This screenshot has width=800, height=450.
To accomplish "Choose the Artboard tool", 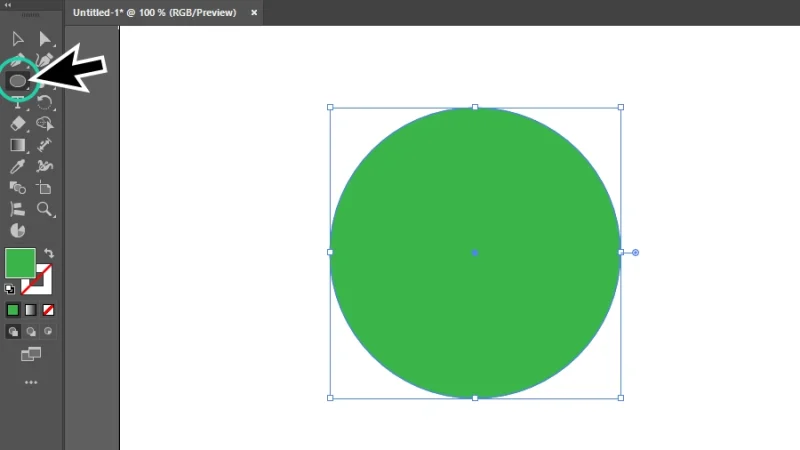I will coord(44,187).
